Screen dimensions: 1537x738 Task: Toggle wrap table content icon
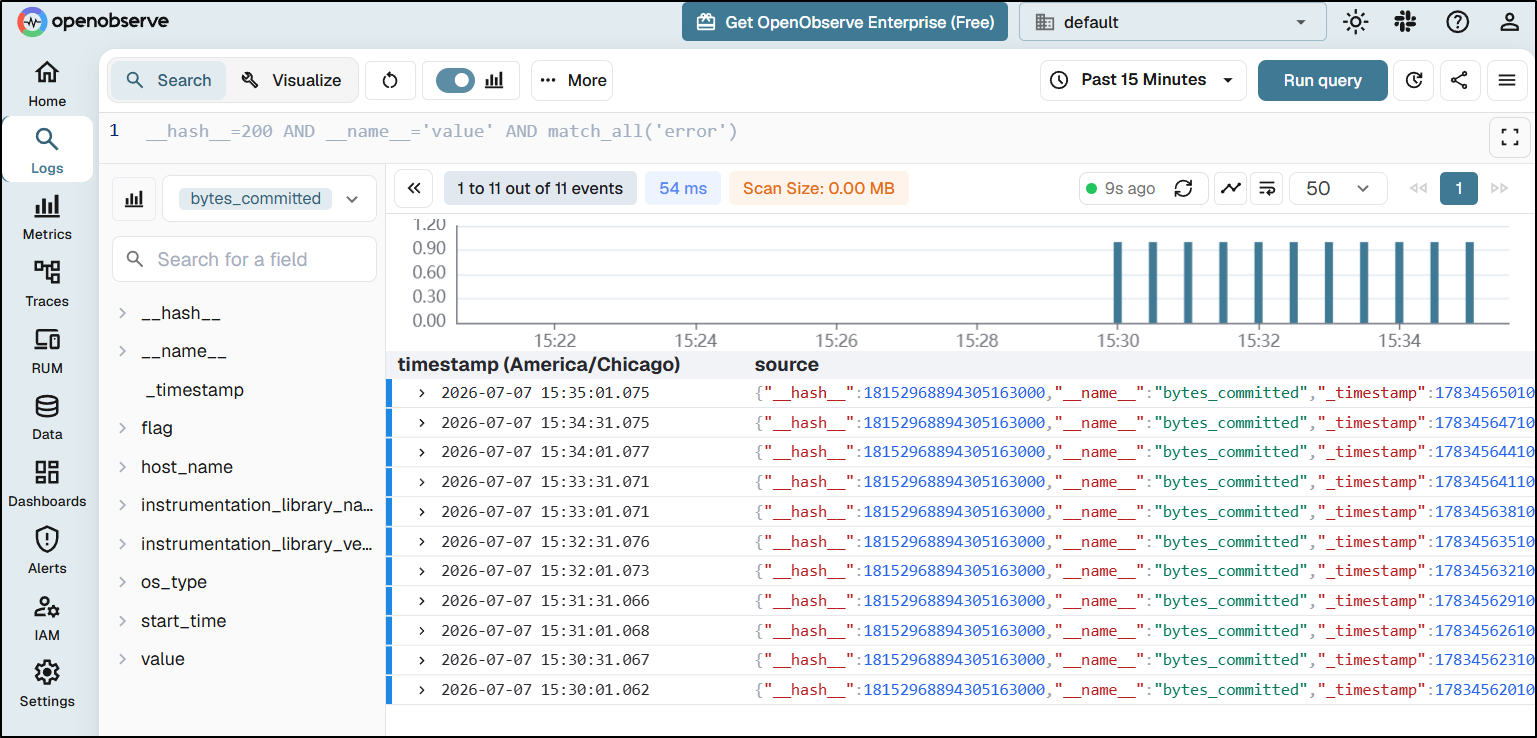[x=1267, y=188]
